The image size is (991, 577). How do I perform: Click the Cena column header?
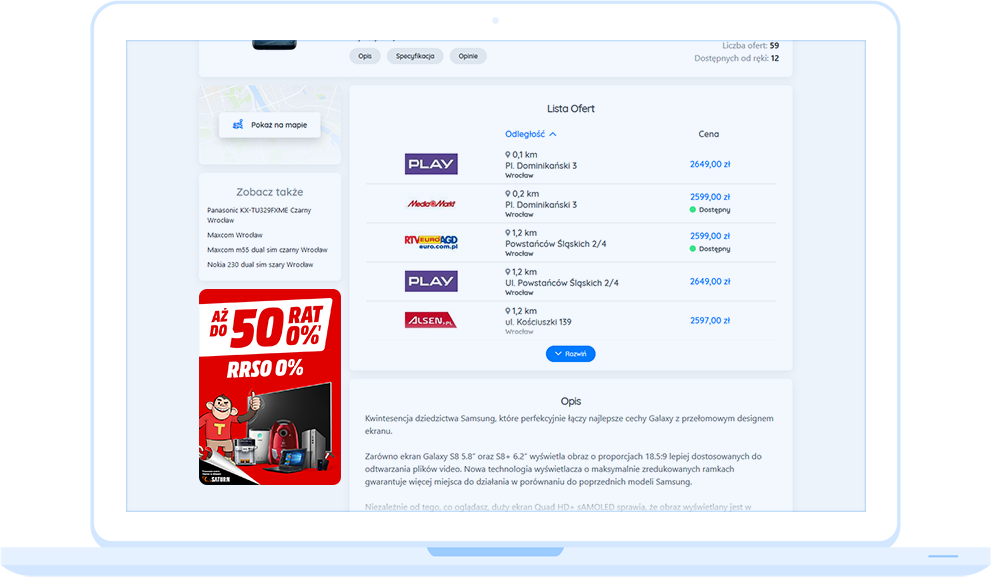pos(708,134)
